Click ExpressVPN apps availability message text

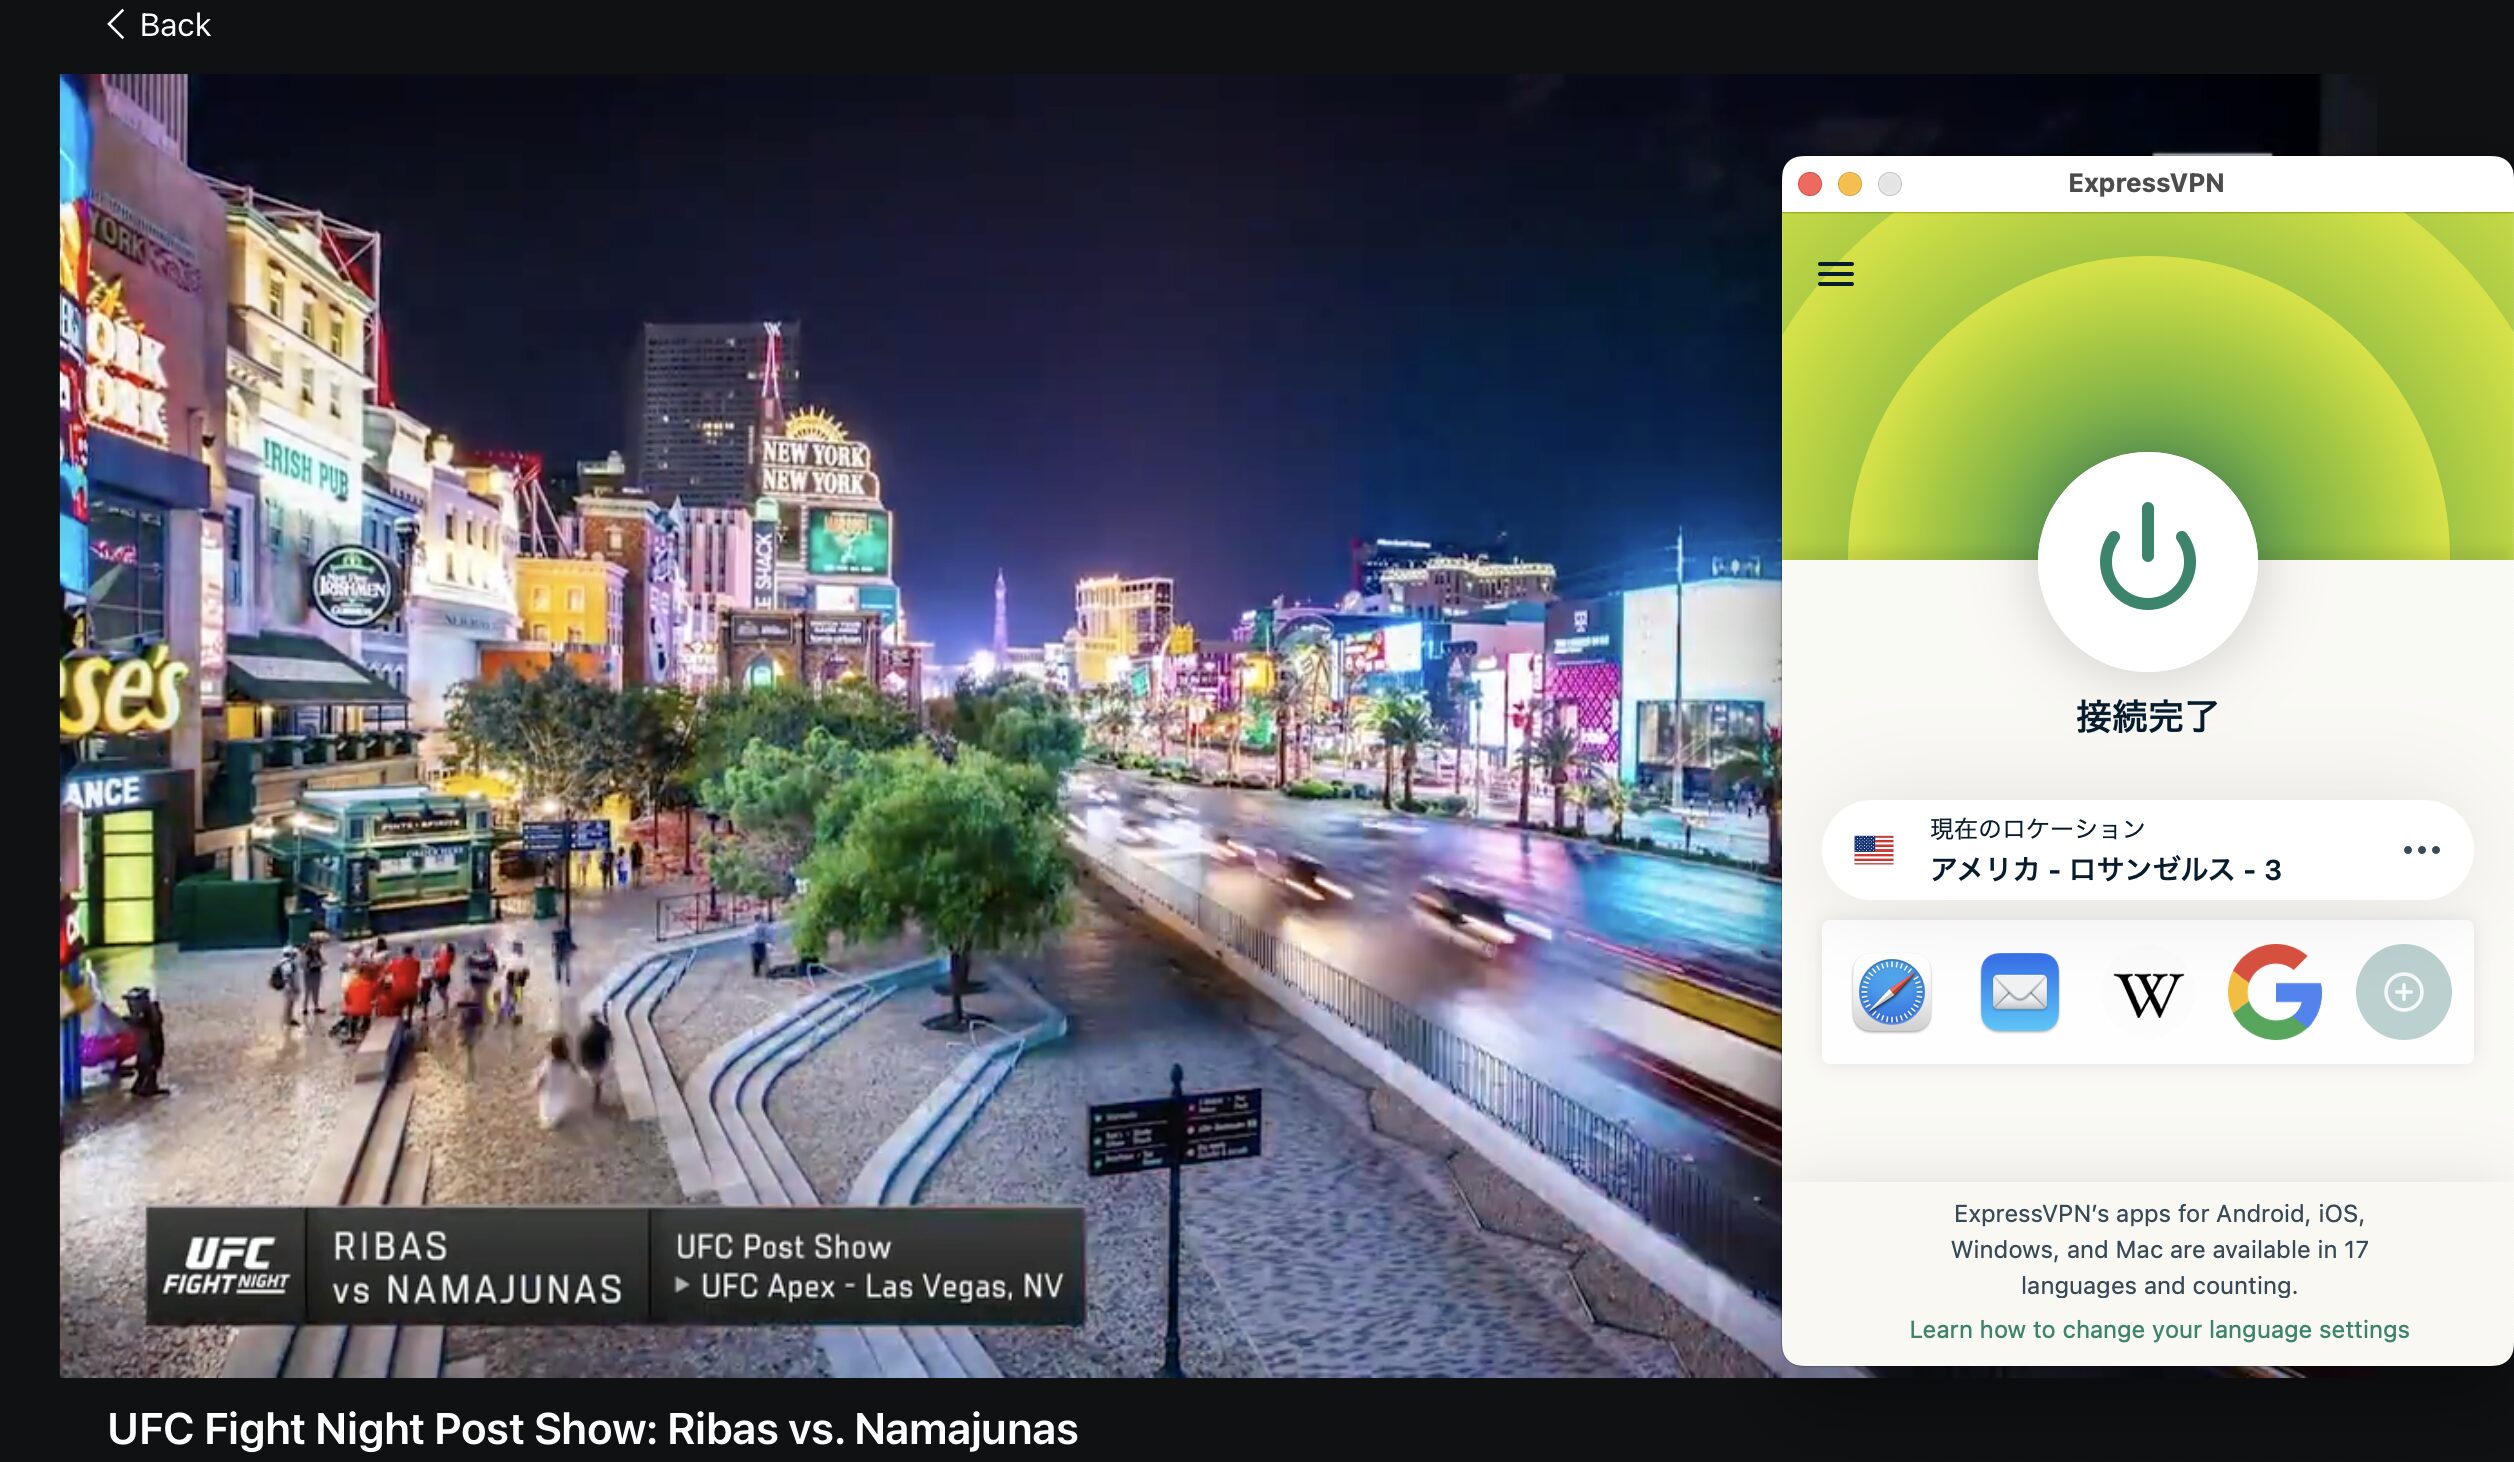(x=2158, y=1249)
